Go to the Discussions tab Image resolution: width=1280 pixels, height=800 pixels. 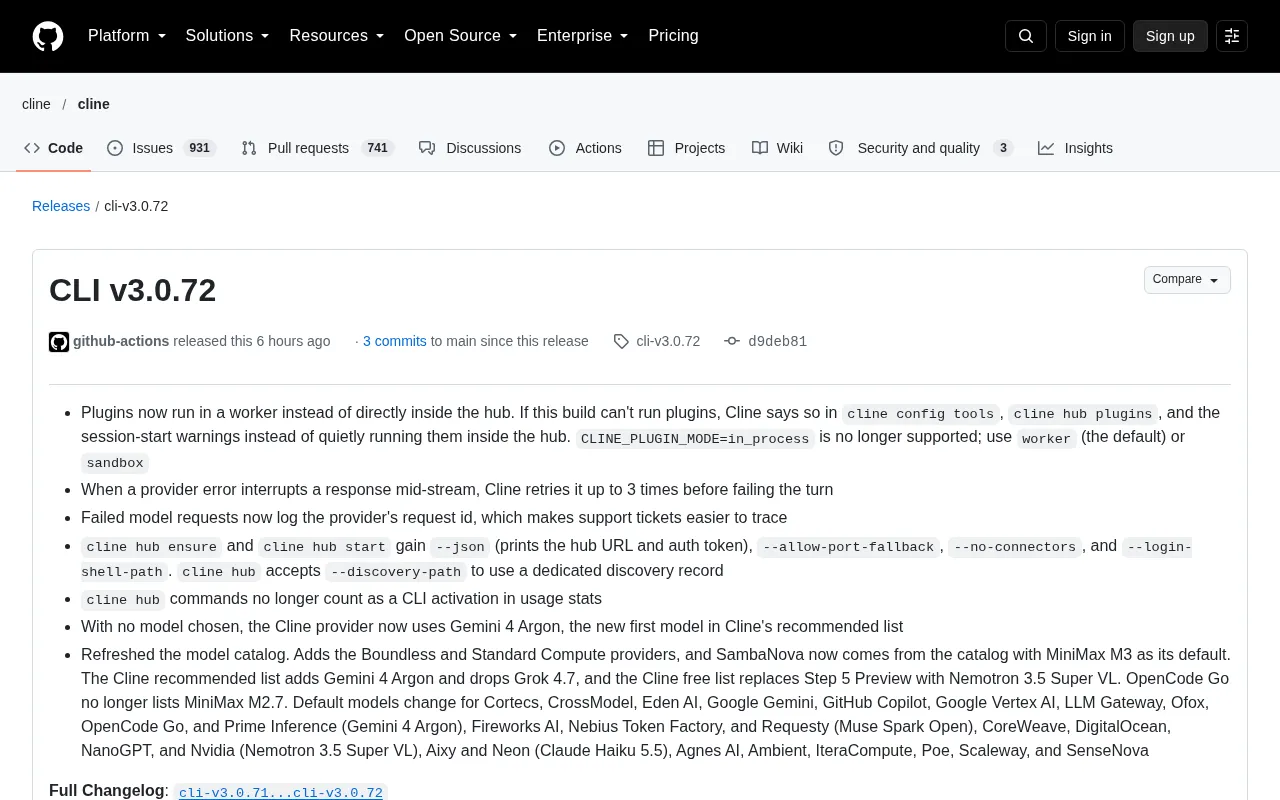pyautogui.click(x=470, y=148)
